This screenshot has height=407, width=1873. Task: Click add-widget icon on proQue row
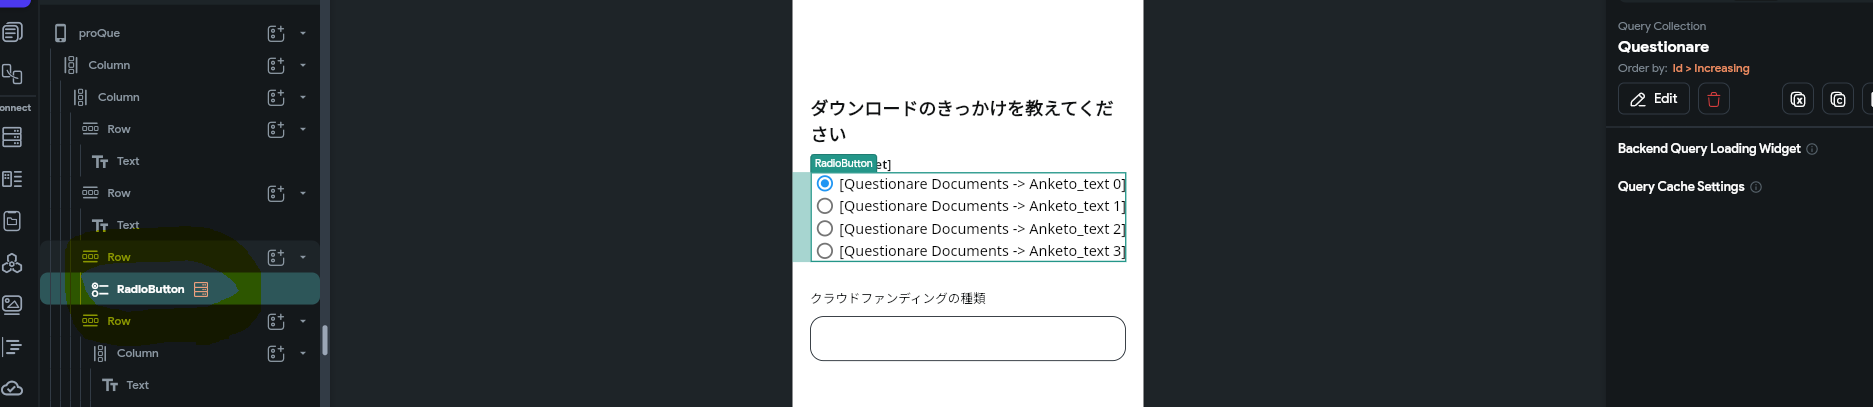pos(276,33)
